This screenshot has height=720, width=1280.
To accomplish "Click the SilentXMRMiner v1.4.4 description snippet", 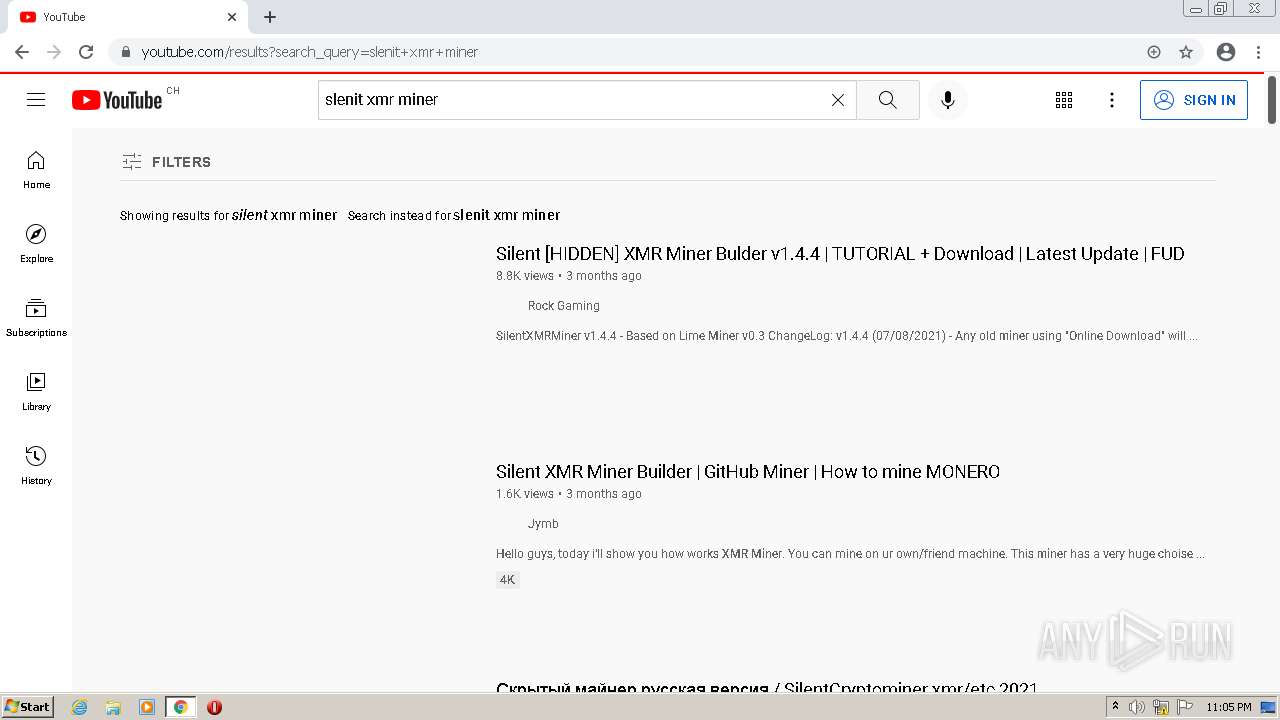I will 847,336.
